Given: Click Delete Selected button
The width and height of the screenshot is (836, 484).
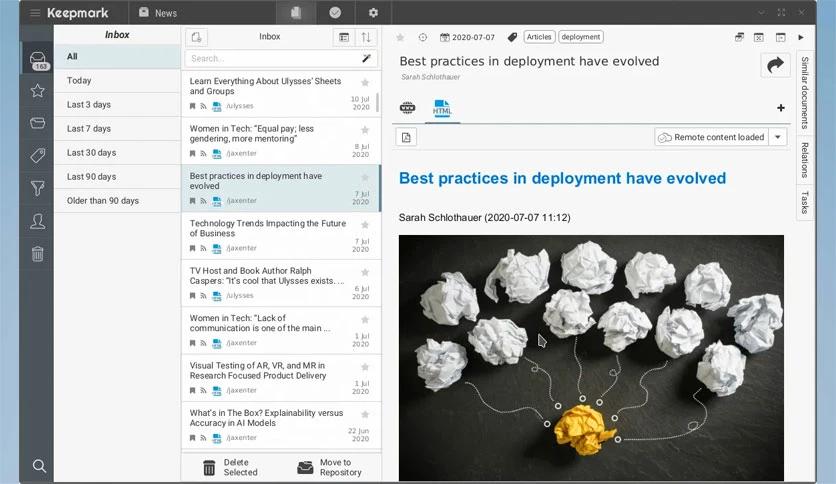Looking at the screenshot, I should 231,467.
